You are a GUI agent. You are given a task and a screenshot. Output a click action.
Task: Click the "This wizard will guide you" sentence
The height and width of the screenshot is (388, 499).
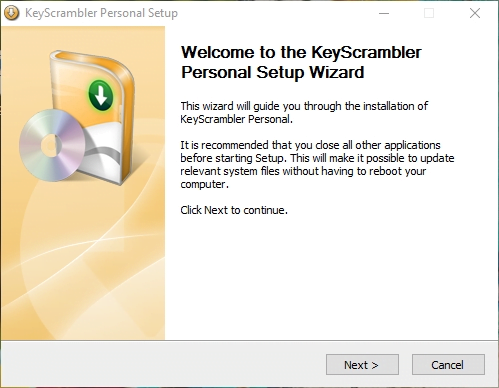coord(304,112)
